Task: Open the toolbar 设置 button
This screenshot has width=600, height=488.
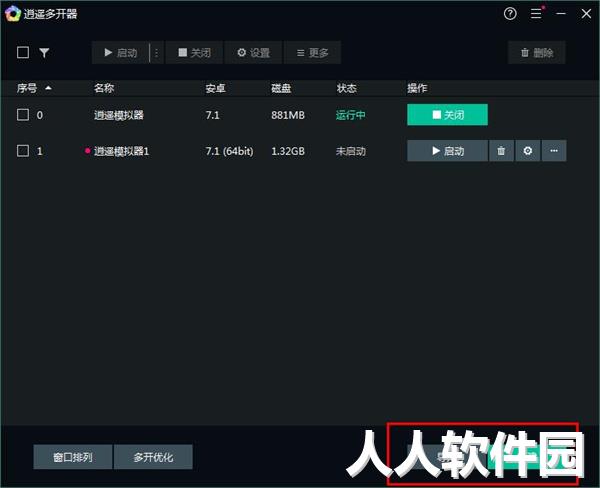Action: point(253,52)
